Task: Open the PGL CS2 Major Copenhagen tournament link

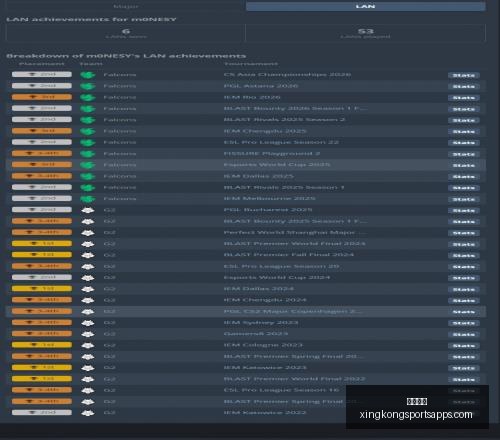Action: (x=293, y=311)
